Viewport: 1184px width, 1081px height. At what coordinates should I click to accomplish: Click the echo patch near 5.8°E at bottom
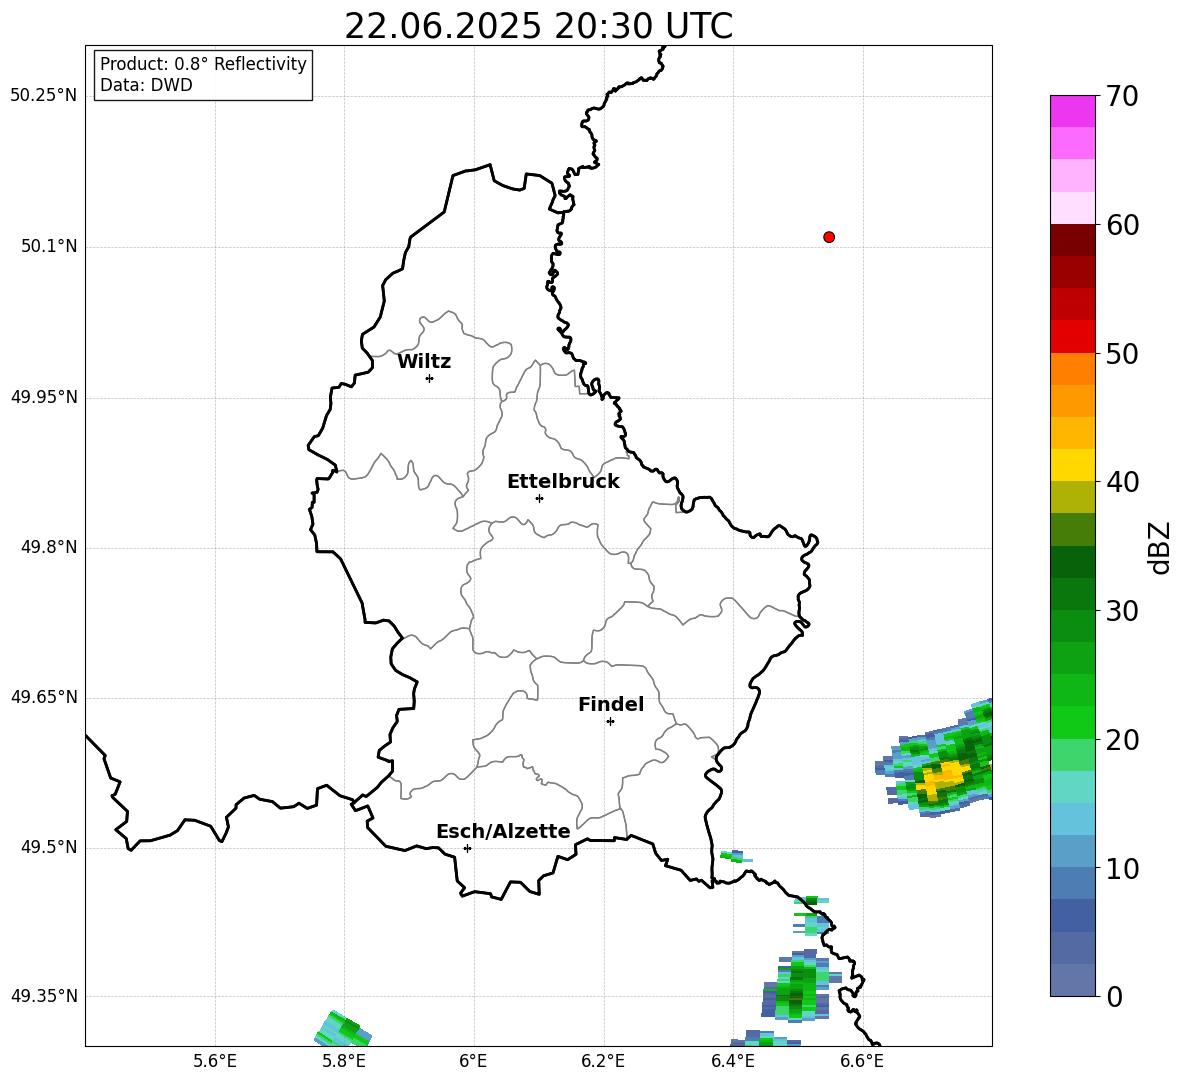(x=343, y=1029)
